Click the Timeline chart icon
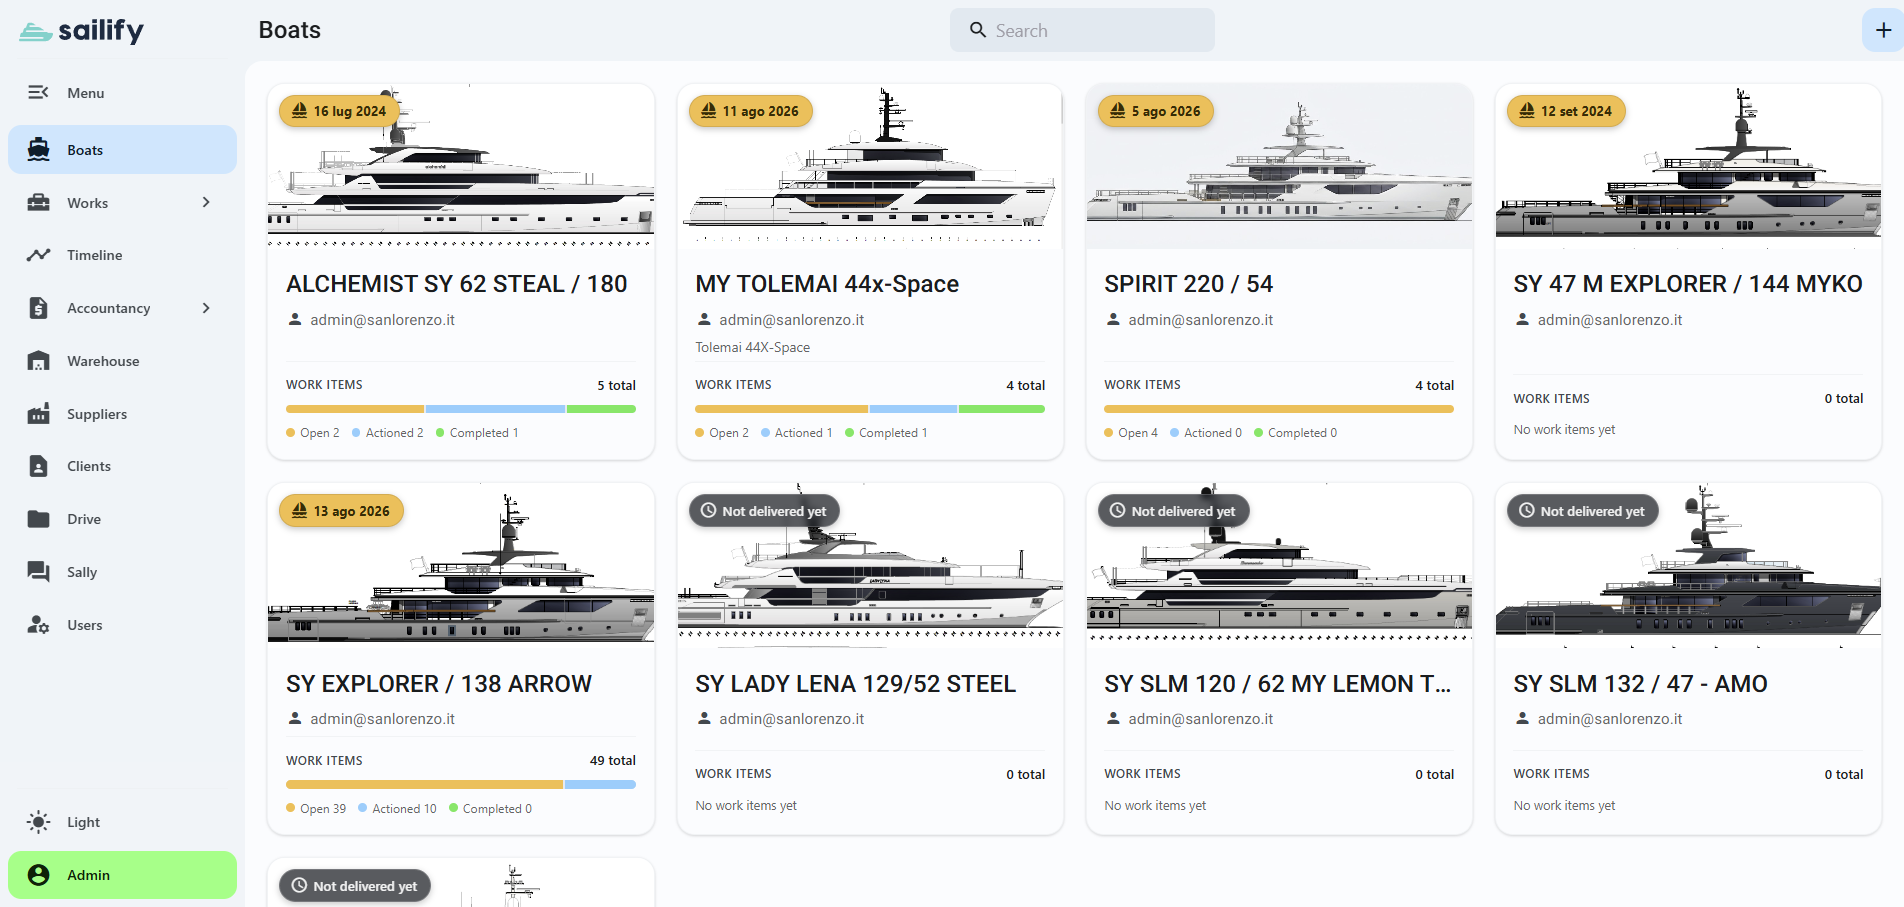1904x907 pixels. click(x=38, y=255)
